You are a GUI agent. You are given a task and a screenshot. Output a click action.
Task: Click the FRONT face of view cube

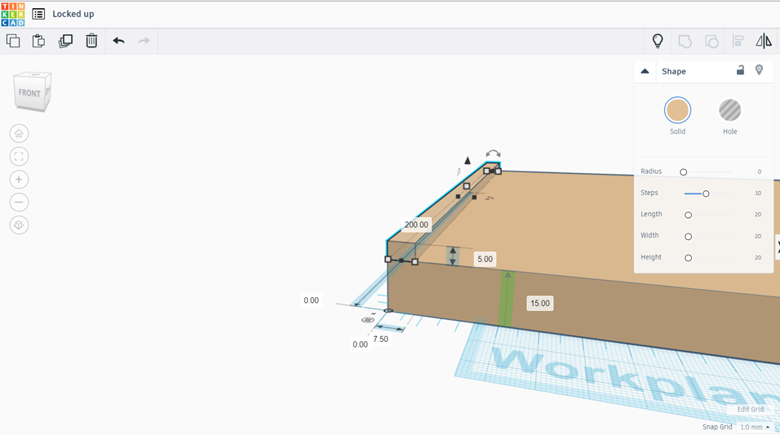(29, 93)
